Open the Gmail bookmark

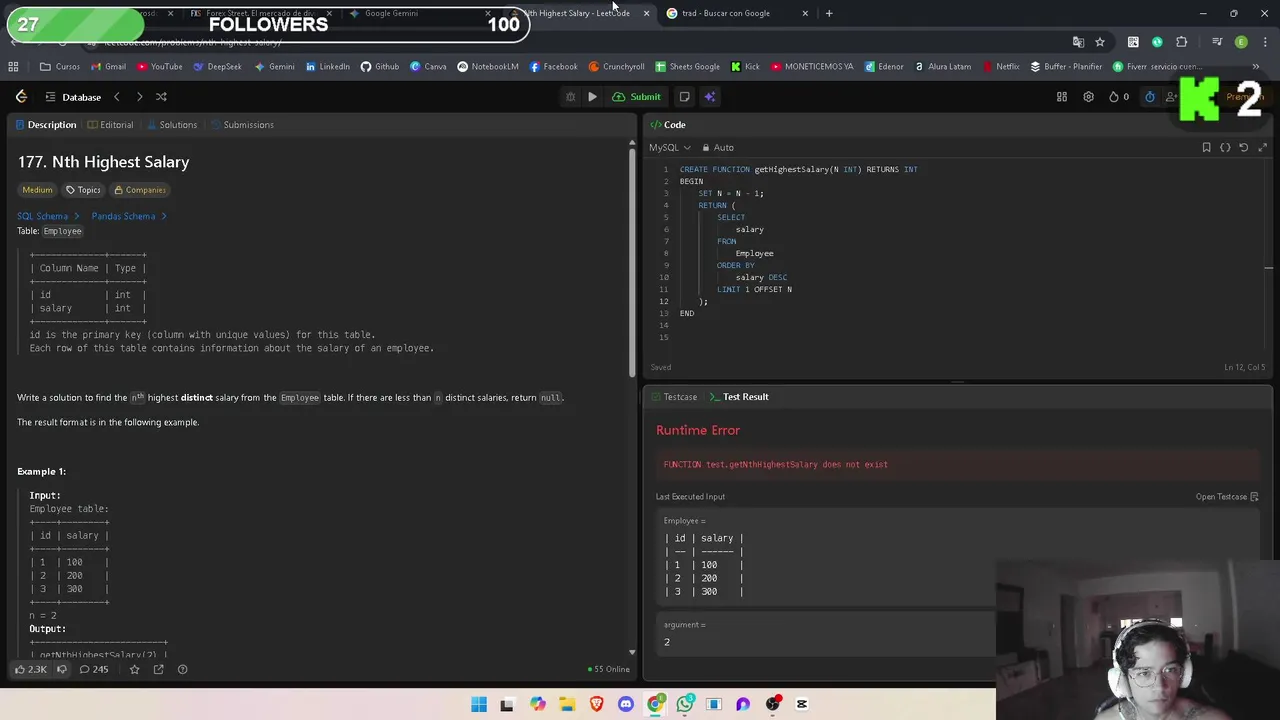(x=108, y=67)
